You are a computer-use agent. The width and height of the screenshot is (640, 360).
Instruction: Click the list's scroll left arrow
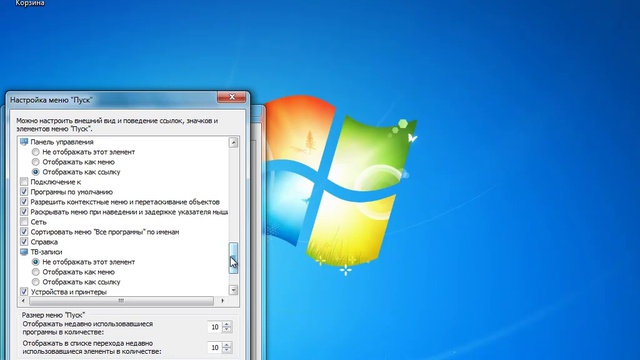[23, 301]
